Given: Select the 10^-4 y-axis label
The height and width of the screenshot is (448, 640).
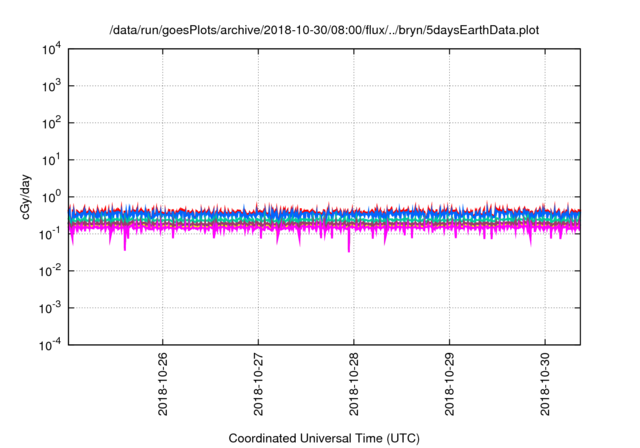Looking at the screenshot, I should 51,345.
